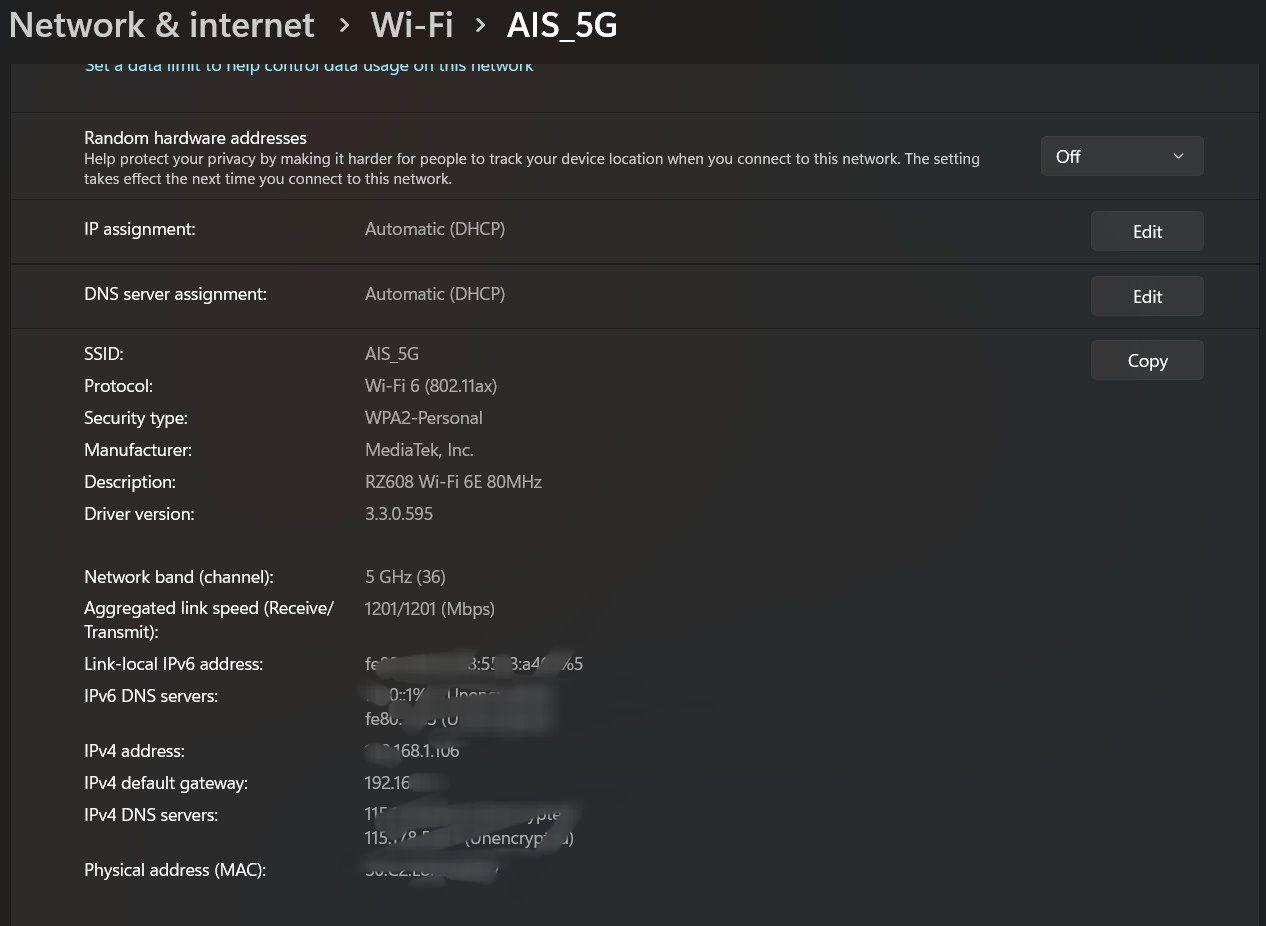Click the MediaTek, Inc. manufacturer value
1266x926 pixels.
coord(419,450)
